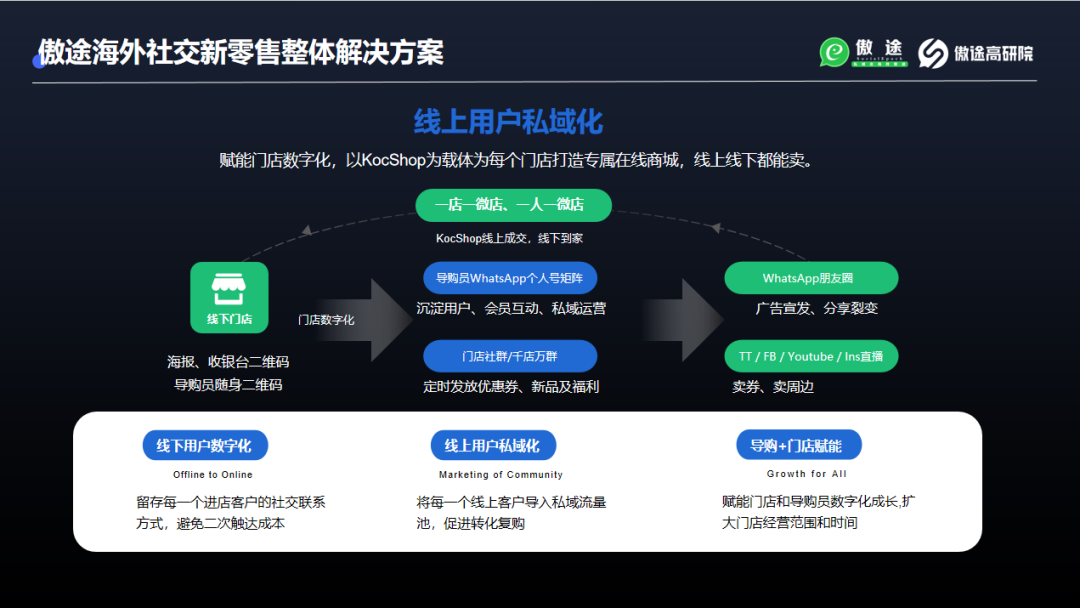Click the text 导购员随身二维码
The height and width of the screenshot is (608, 1080).
click(228, 384)
